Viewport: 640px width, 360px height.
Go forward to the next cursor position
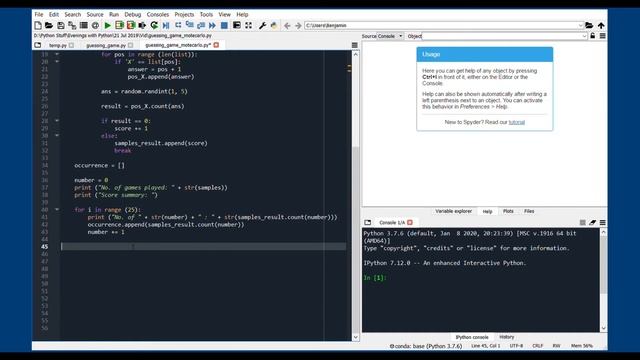[x=298, y=25]
